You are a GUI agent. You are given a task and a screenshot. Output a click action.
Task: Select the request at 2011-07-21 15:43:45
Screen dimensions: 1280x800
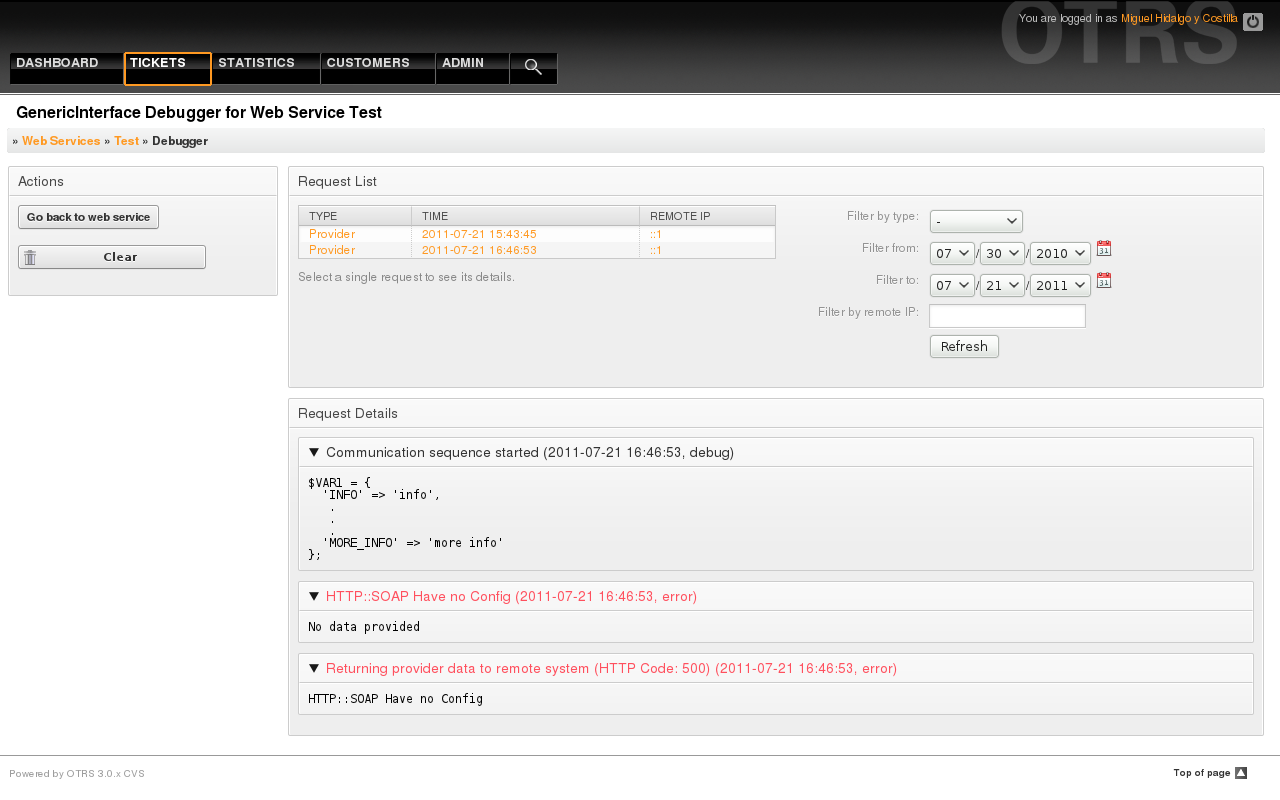point(479,234)
